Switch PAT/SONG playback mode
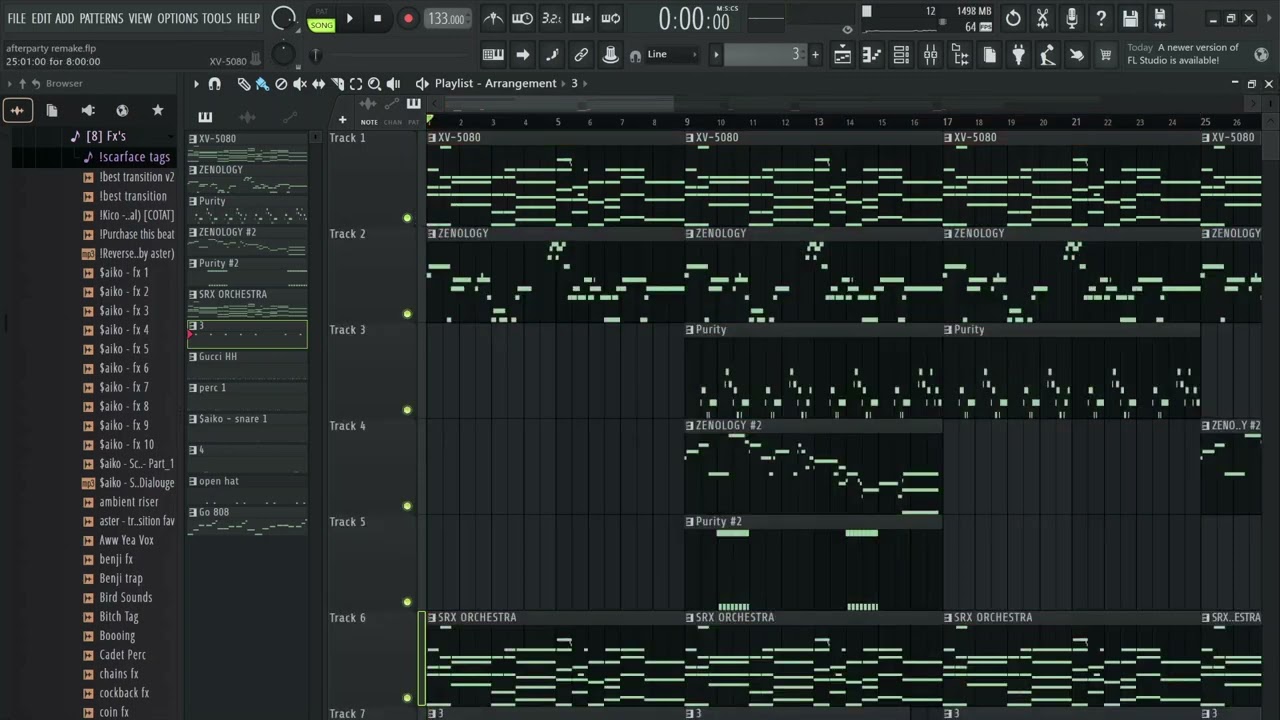Image resolution: width=1280 pixels, height=720 pixels. [321, 19]
